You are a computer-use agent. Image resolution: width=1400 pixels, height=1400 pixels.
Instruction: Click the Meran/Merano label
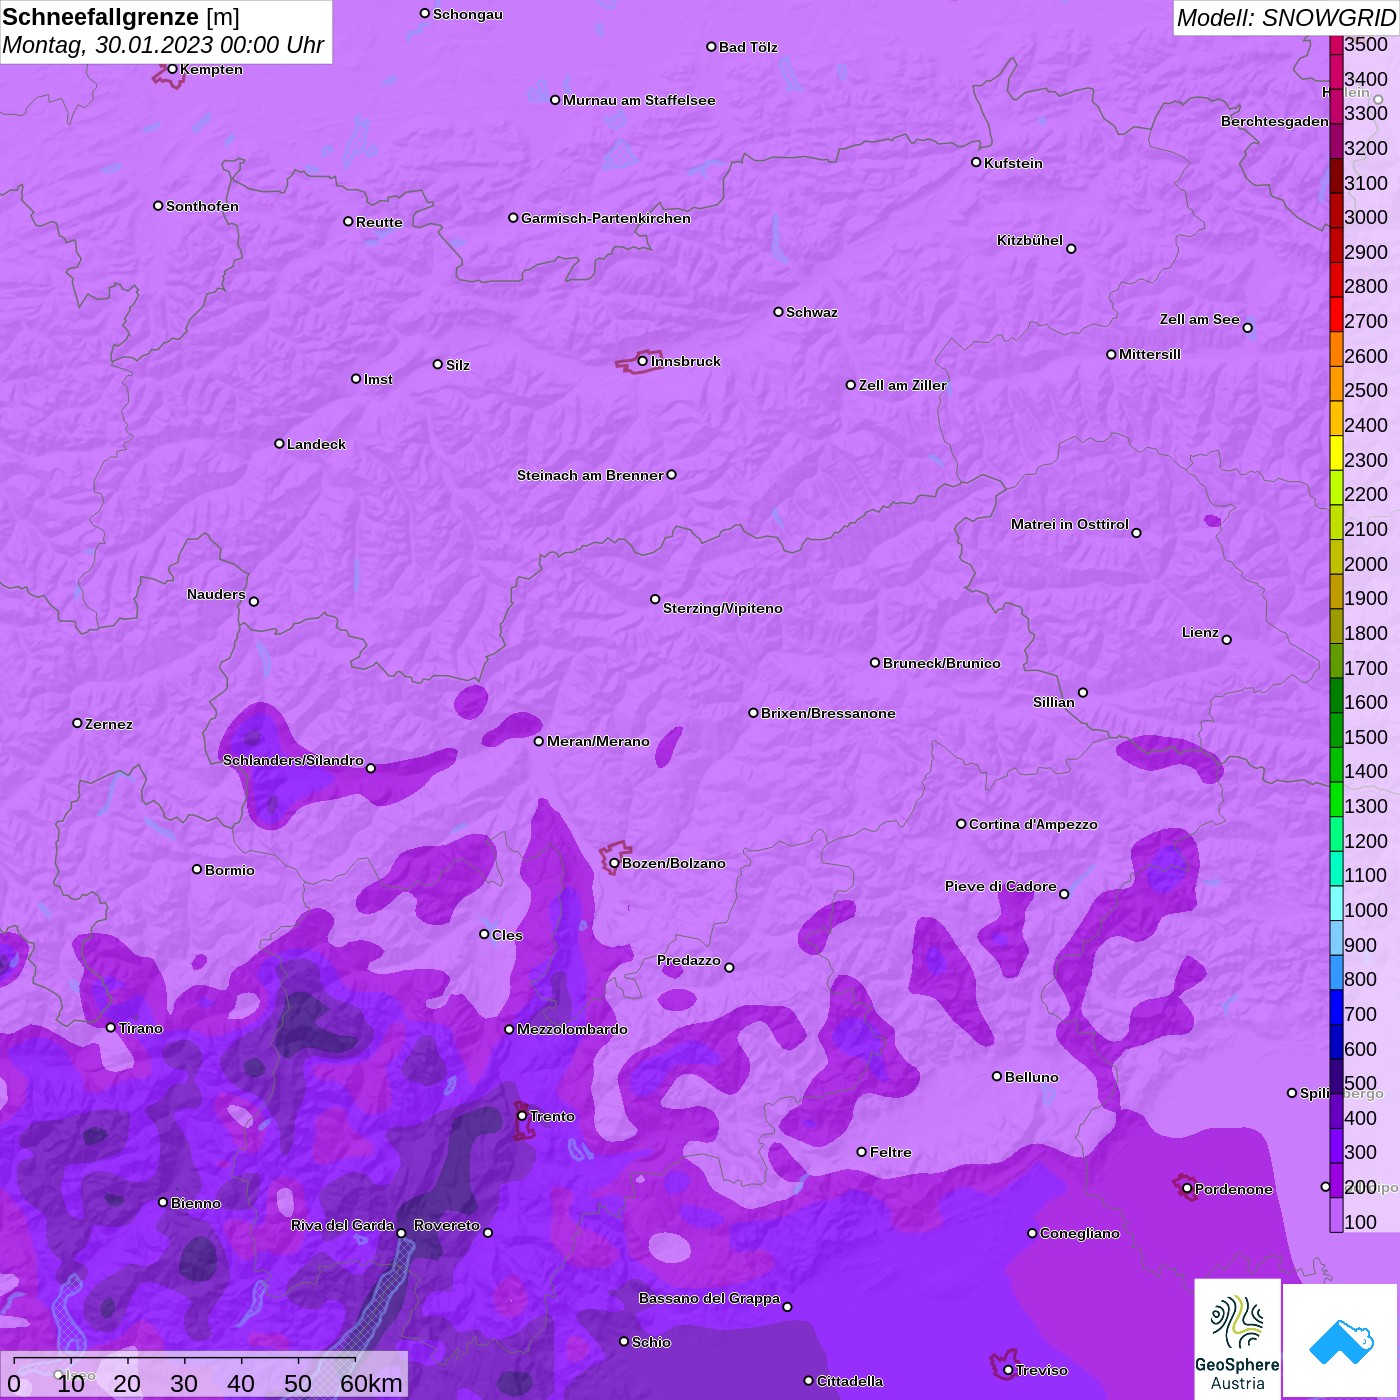point(598,741)
